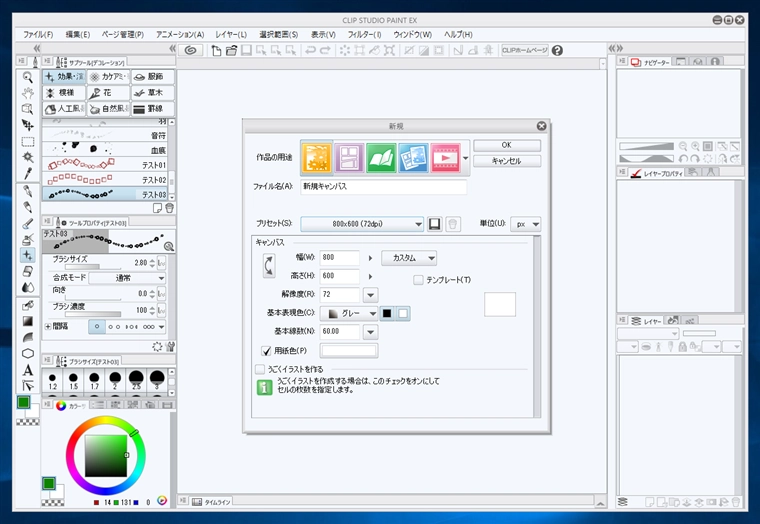760x524 pixels.
Task: Select the Move Layer tool
Action: click(x=28, y=125)
